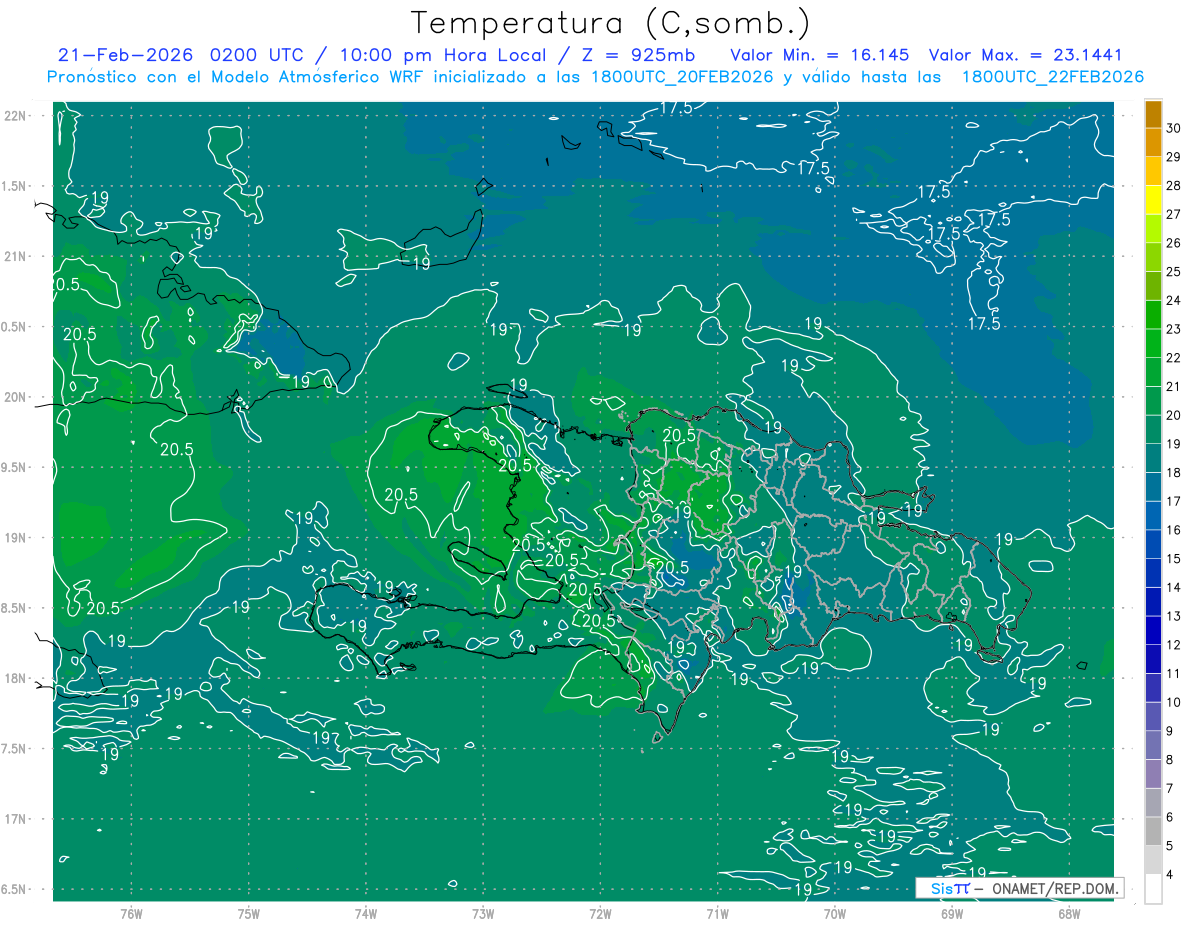
Task: Select the 21N latitude label
Action: 16,256
